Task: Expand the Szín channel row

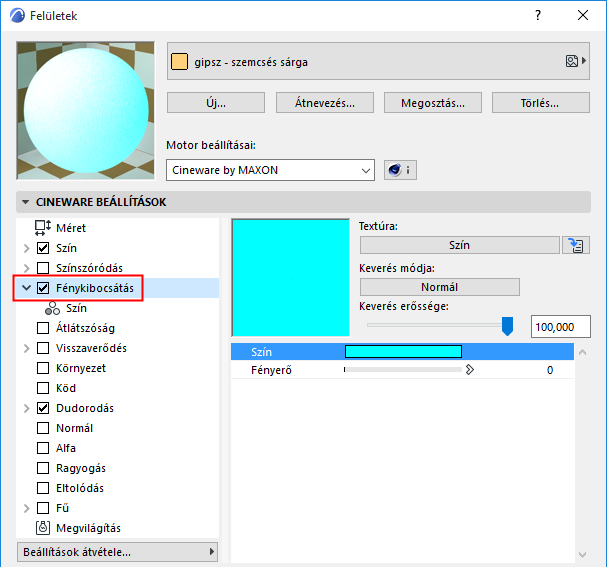Action: pos(26,248)
